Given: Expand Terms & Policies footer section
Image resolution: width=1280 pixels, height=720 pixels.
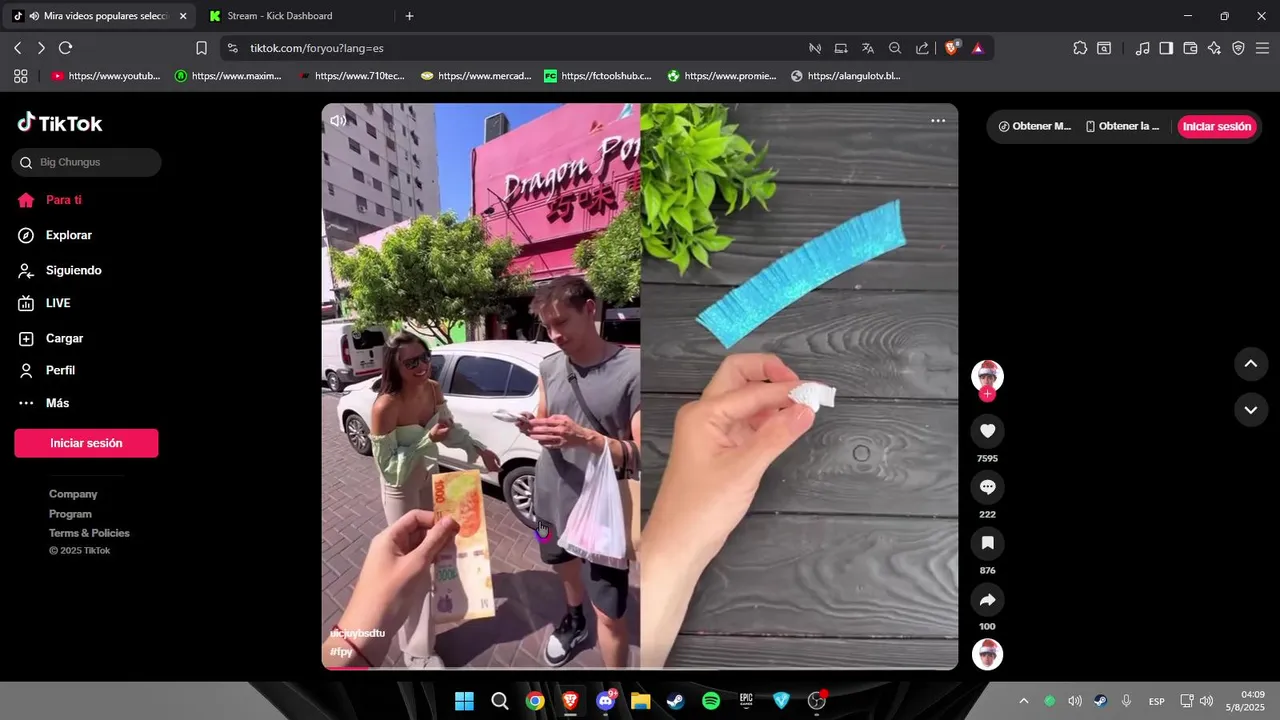Looking at the screenshot, I should tap(89, 533).
